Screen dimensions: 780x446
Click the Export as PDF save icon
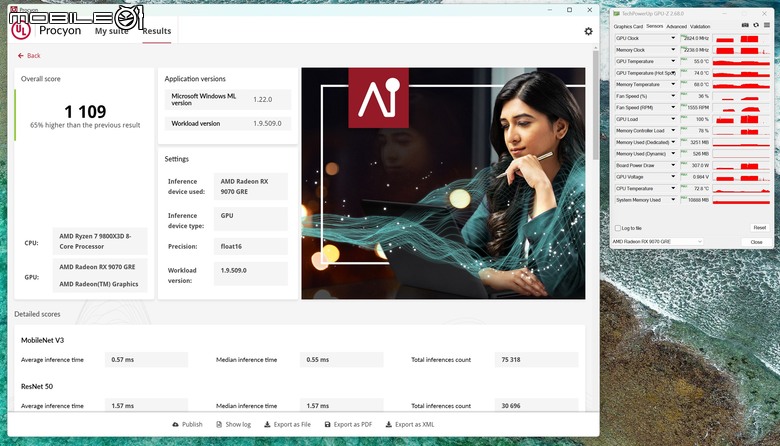pyautogui.click(x=327, y=425)
